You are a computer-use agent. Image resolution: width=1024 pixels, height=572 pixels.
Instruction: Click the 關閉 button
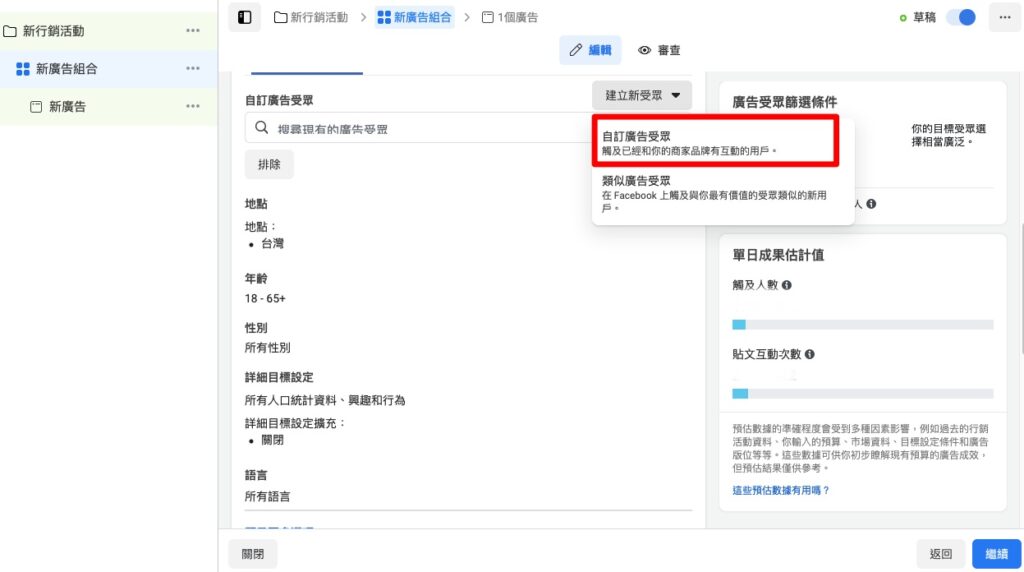point(253,554)
